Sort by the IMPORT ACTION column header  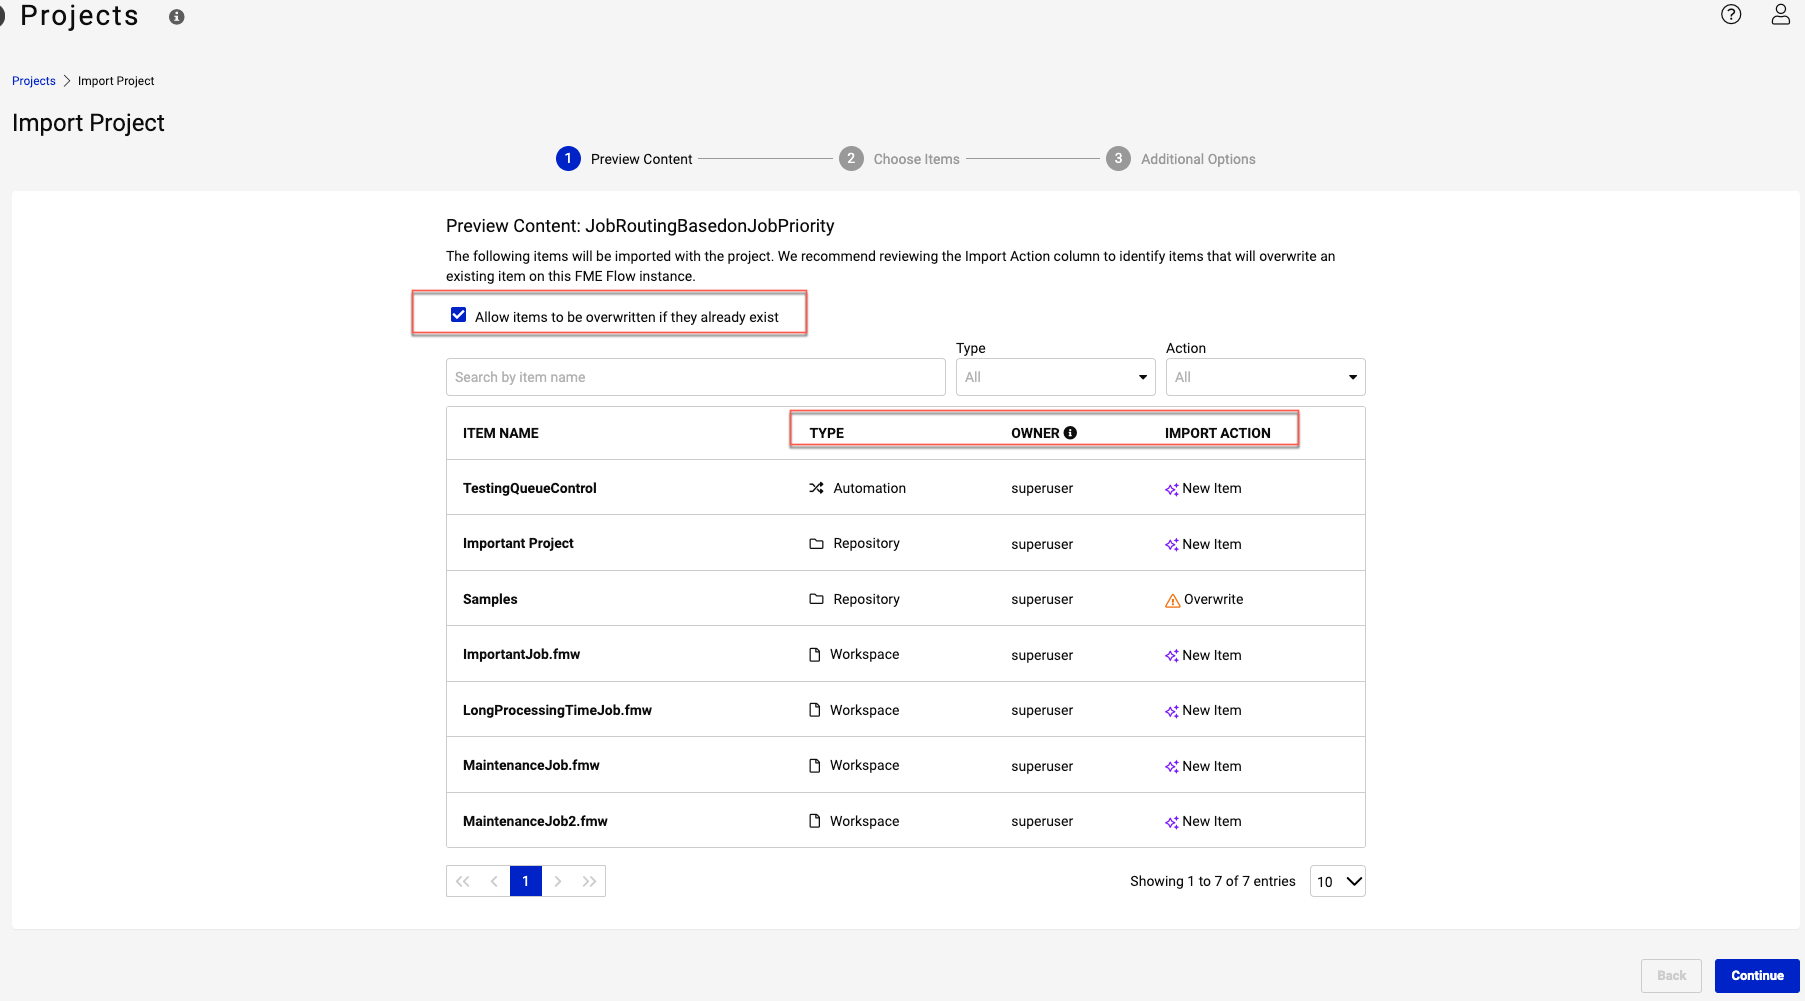click(1218, 433)
